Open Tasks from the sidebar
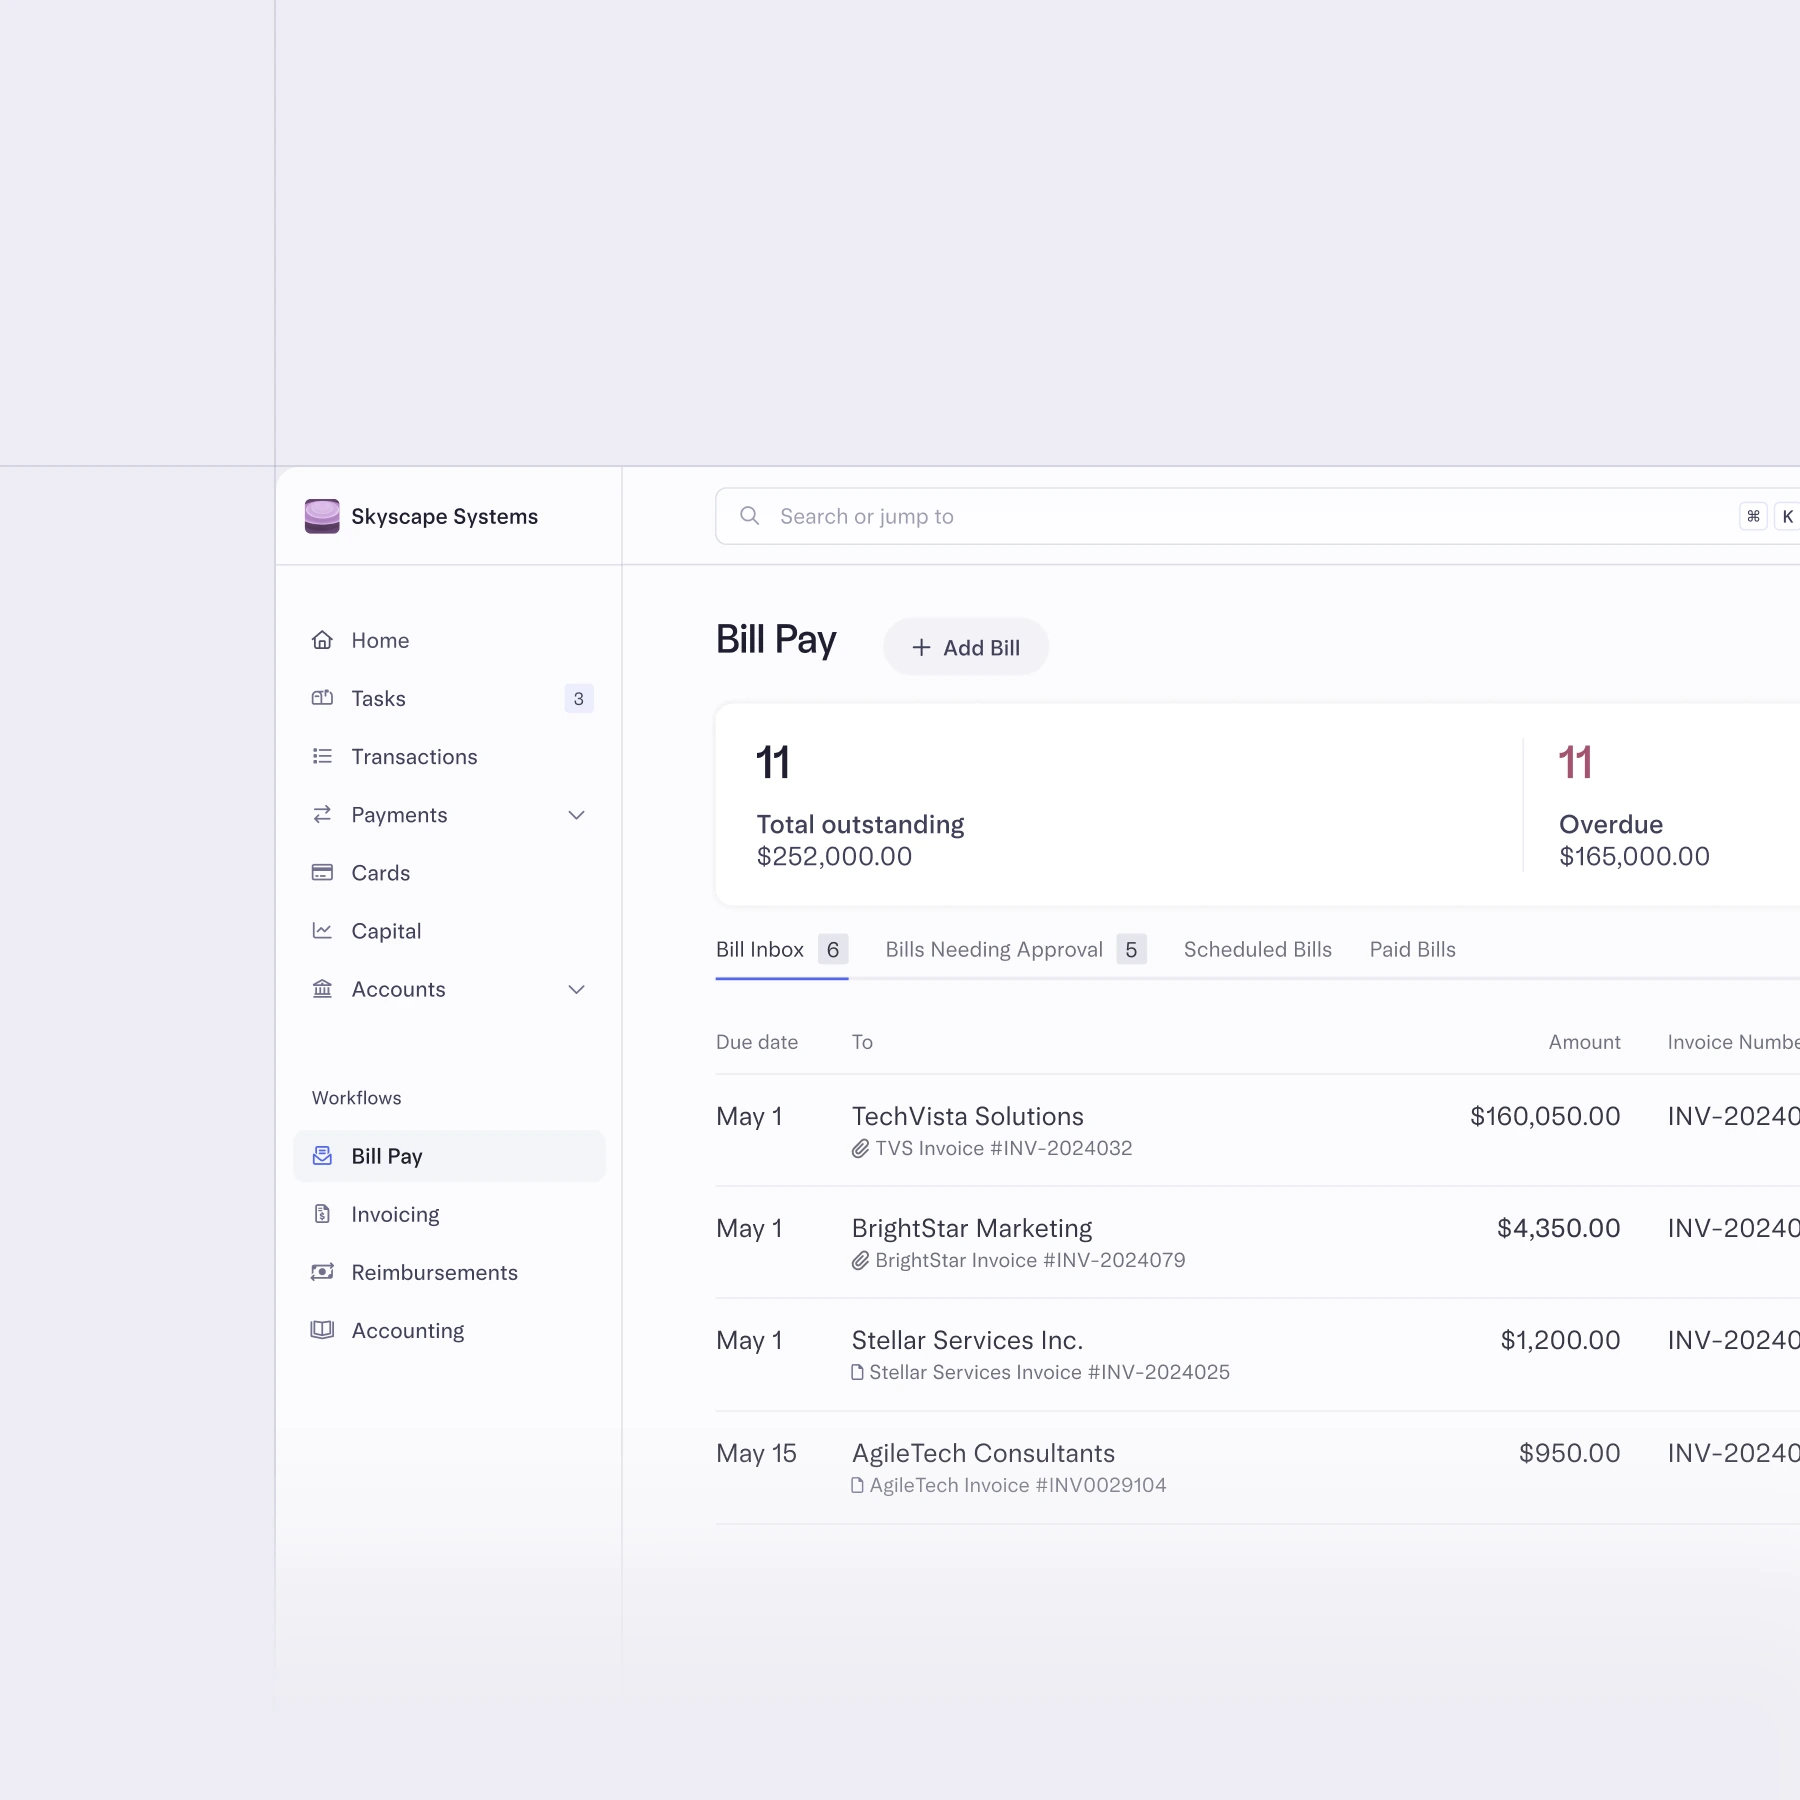This screenshot has height=1800, width=1800. 377,698
